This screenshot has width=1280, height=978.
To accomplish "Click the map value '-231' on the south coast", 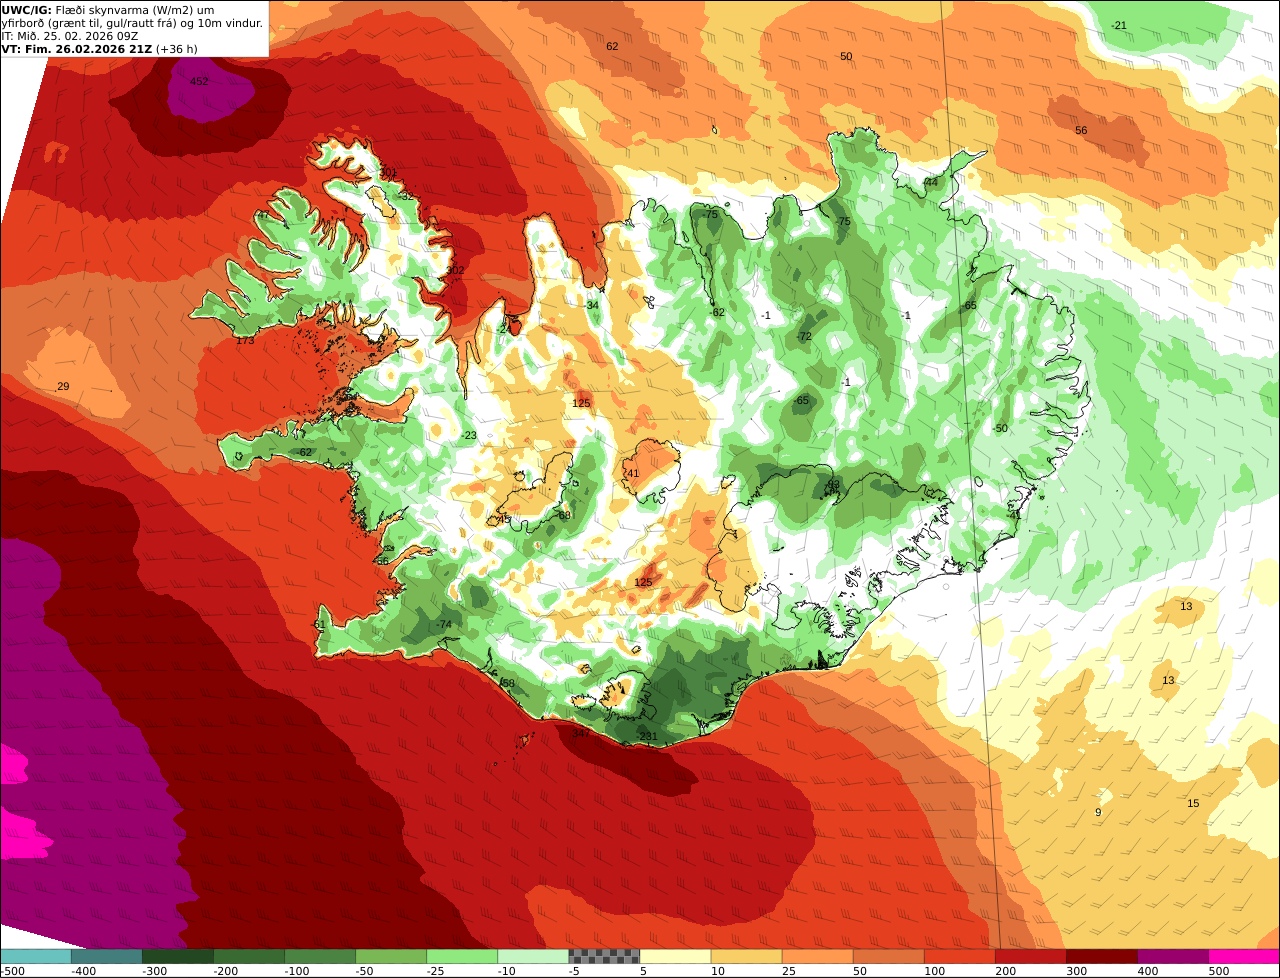I will pyautogui.click(x=647, y=737).
